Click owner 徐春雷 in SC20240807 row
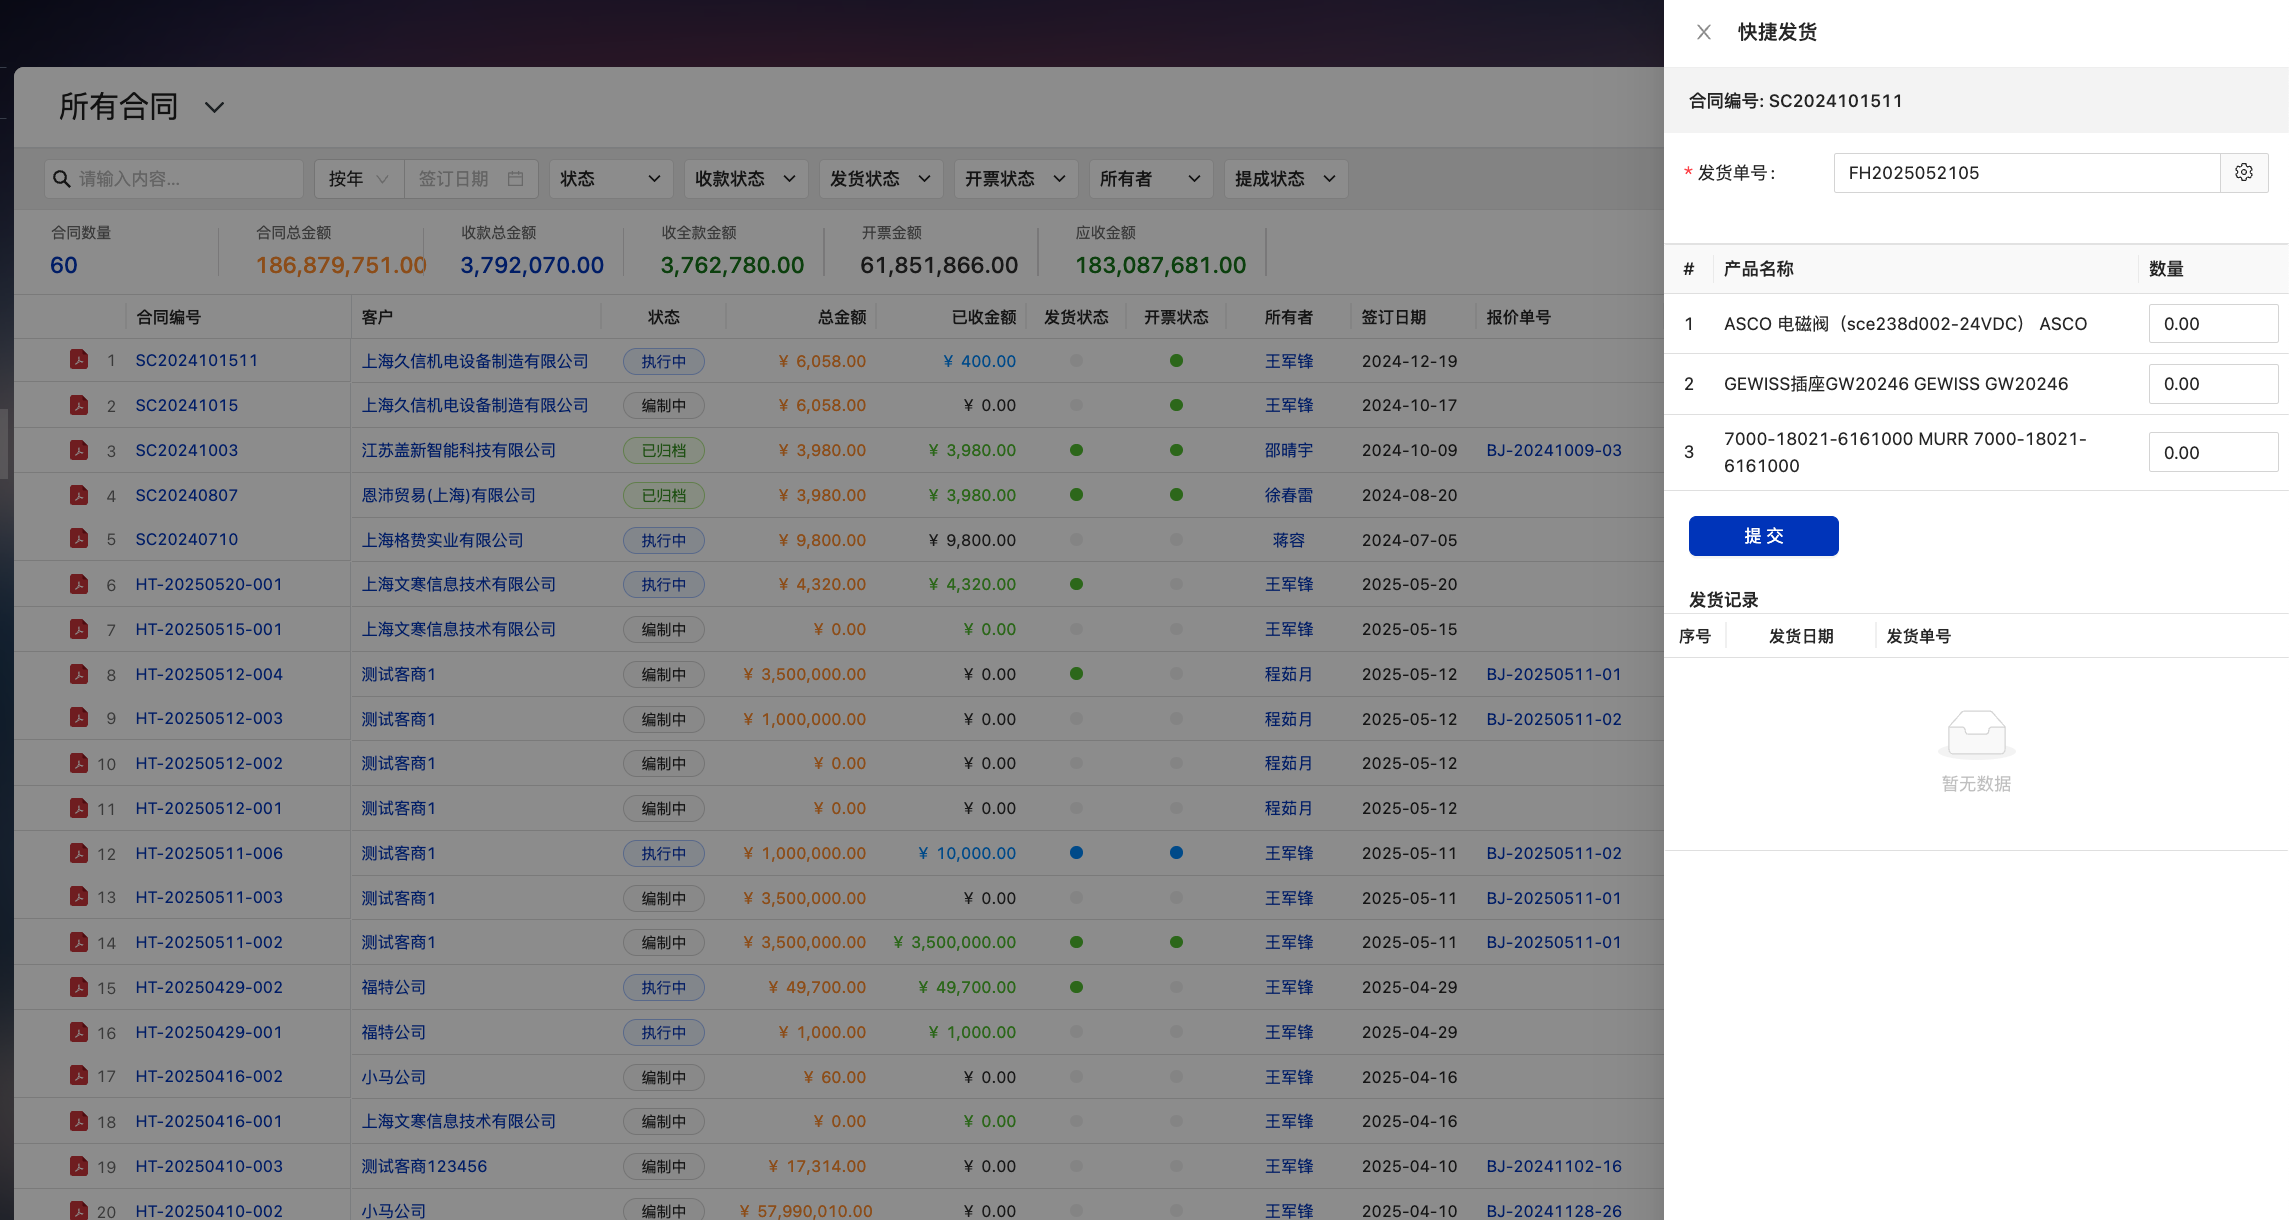2289x1220 pixels. (1289, 495)
